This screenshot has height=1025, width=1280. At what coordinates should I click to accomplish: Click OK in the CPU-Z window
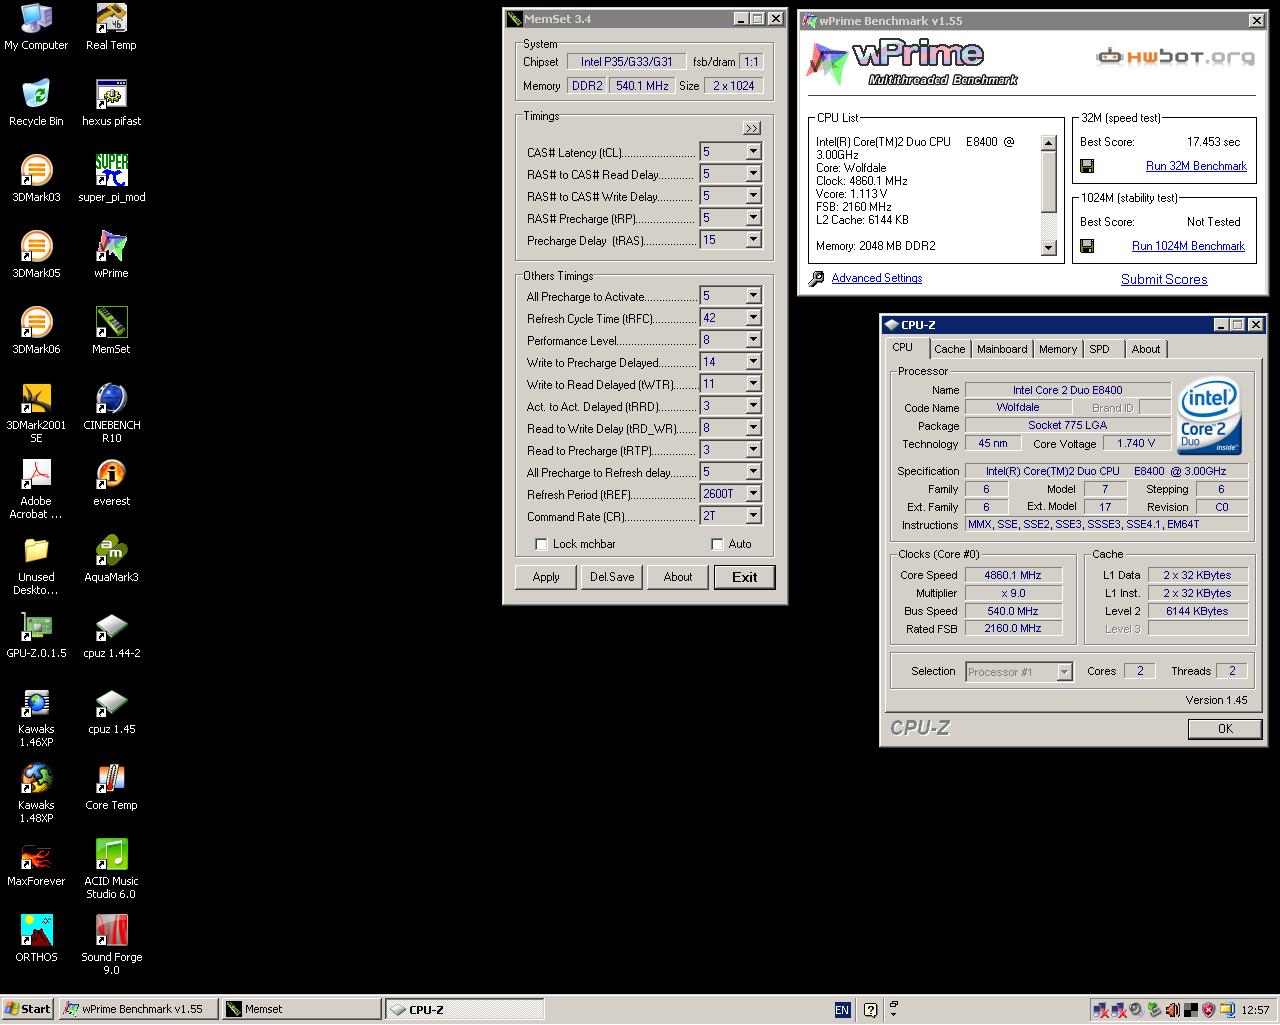click(x=1225, y=729)
